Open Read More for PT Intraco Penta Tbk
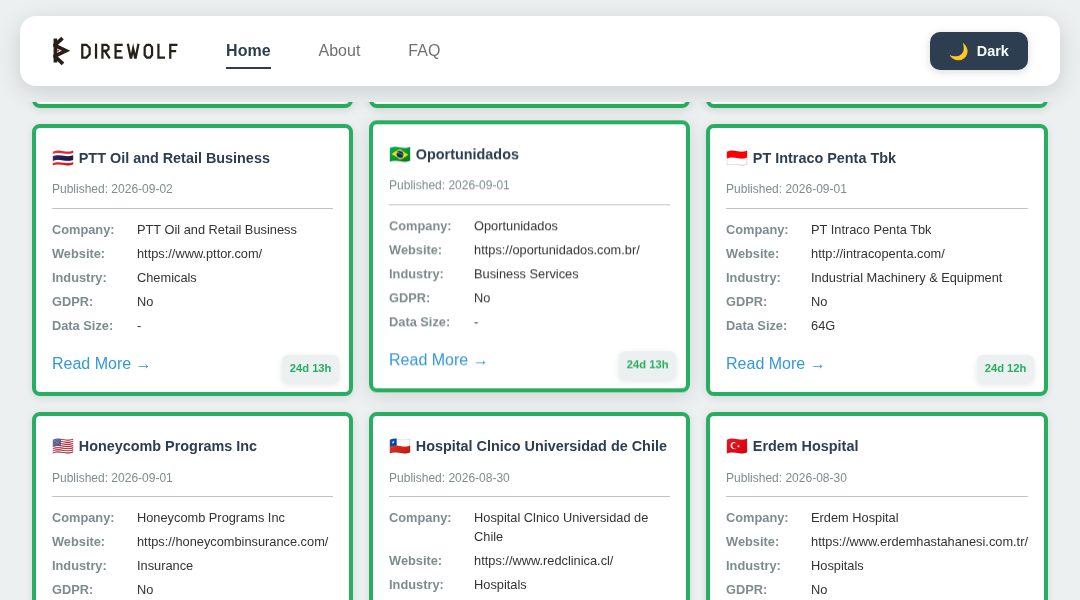 coord(775,364)
